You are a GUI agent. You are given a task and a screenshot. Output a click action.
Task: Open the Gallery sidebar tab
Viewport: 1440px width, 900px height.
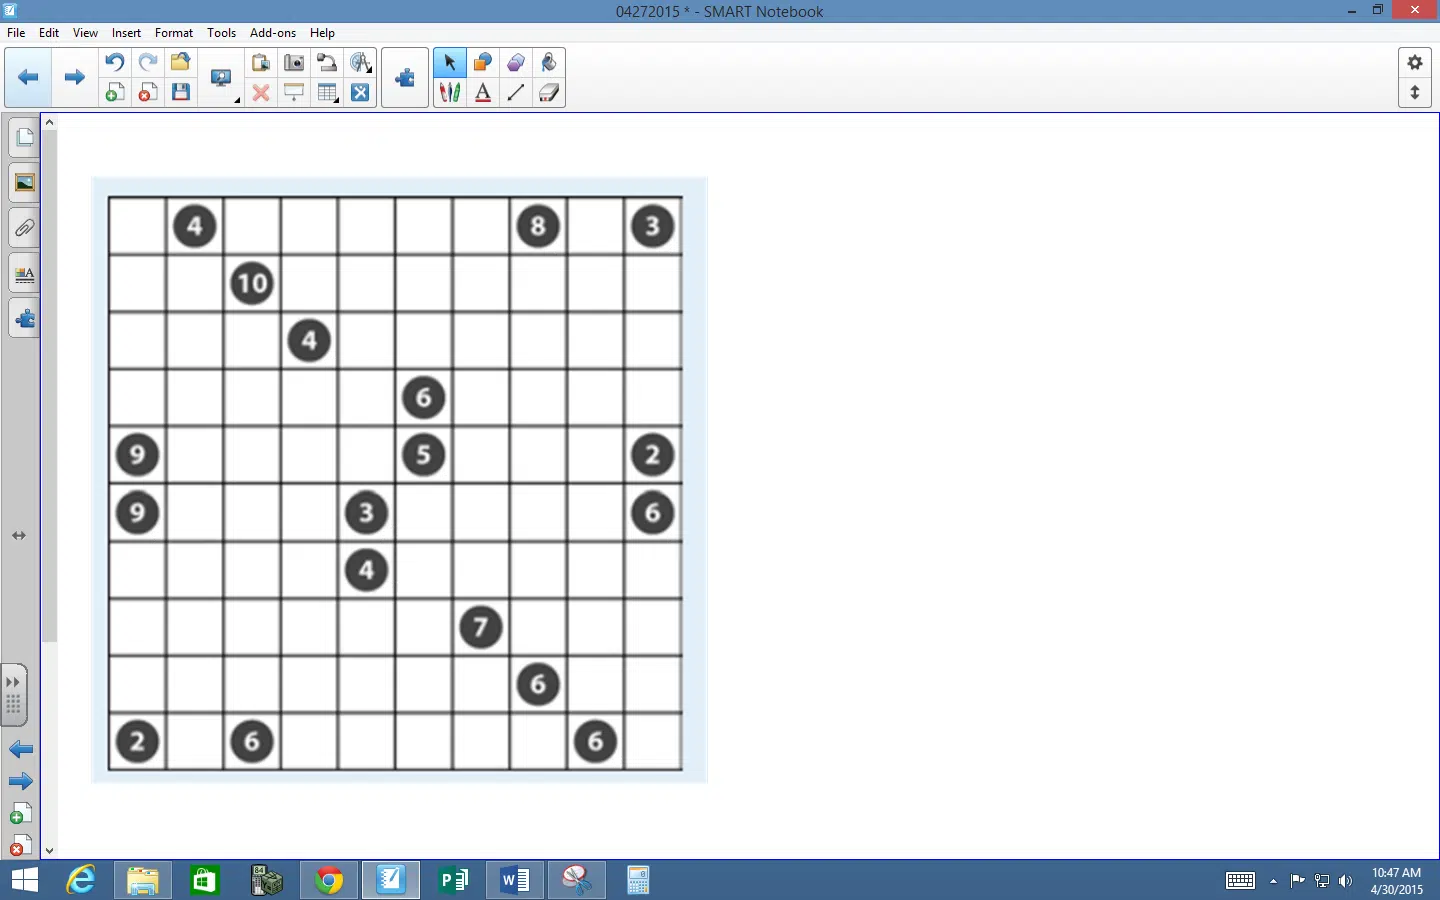(24, 182)
